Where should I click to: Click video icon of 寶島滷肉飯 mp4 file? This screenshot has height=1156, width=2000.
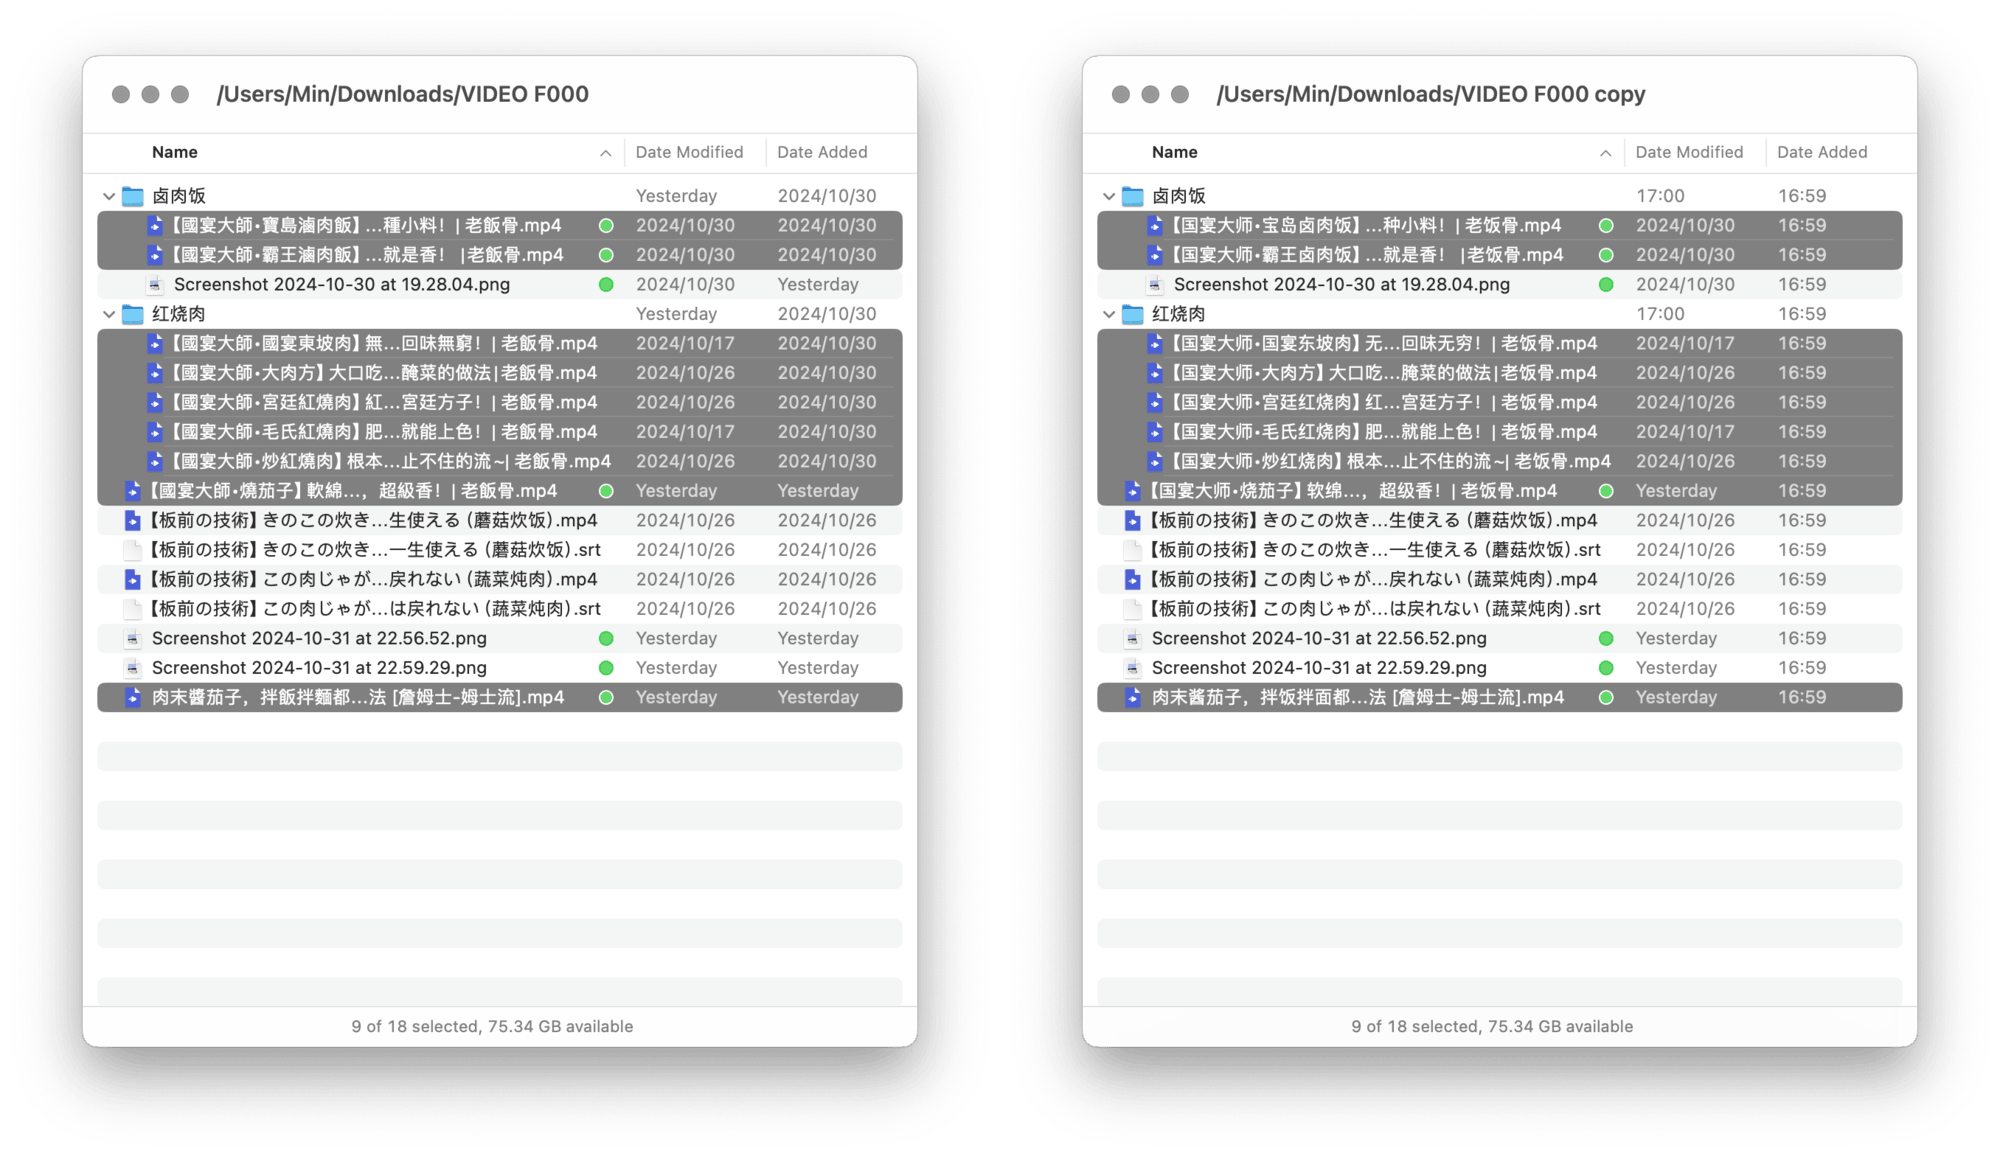pos(155,226)
